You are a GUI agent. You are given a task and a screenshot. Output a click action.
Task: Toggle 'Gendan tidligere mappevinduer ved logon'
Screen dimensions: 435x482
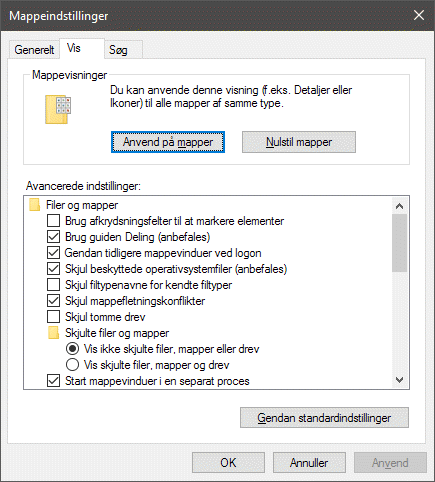tap(53, 253)
